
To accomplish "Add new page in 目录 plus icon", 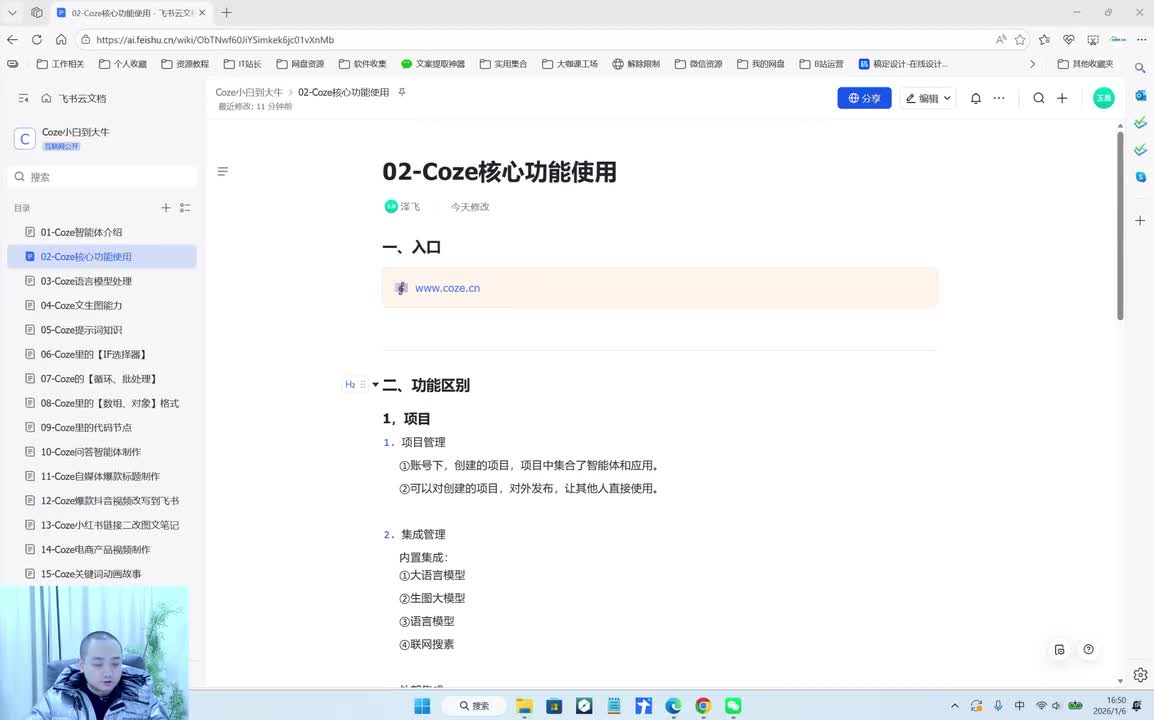I will coord(166,208).
